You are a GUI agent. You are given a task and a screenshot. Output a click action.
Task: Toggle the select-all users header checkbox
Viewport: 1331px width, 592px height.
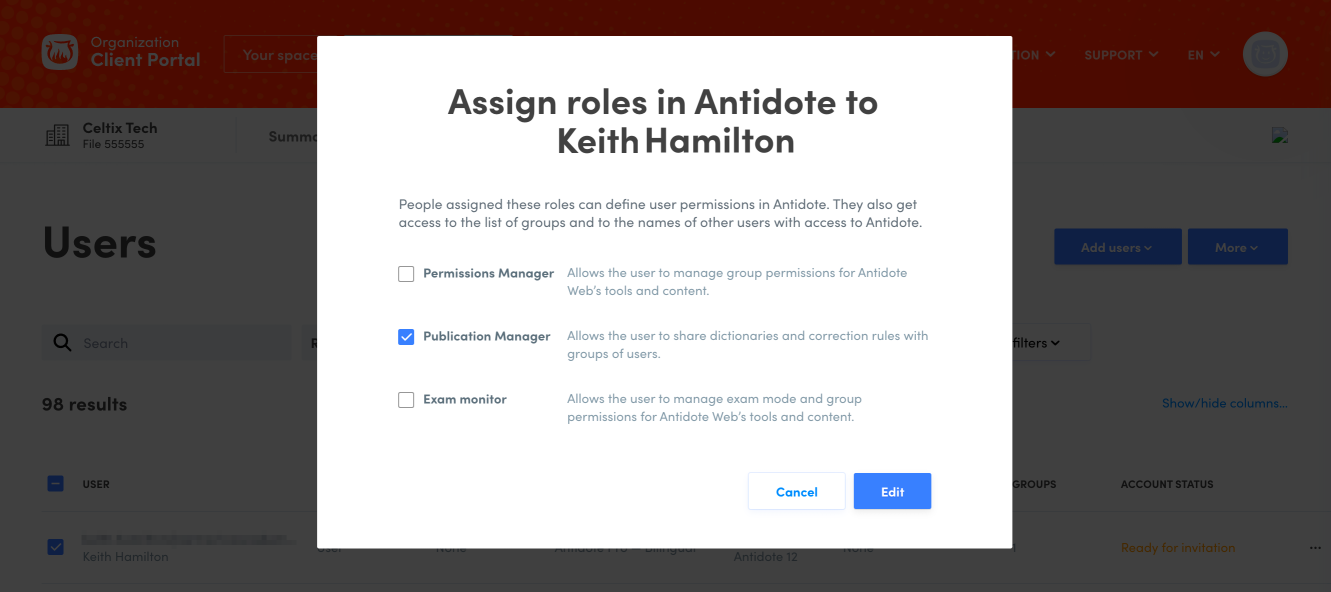click(x=56, y=484)
